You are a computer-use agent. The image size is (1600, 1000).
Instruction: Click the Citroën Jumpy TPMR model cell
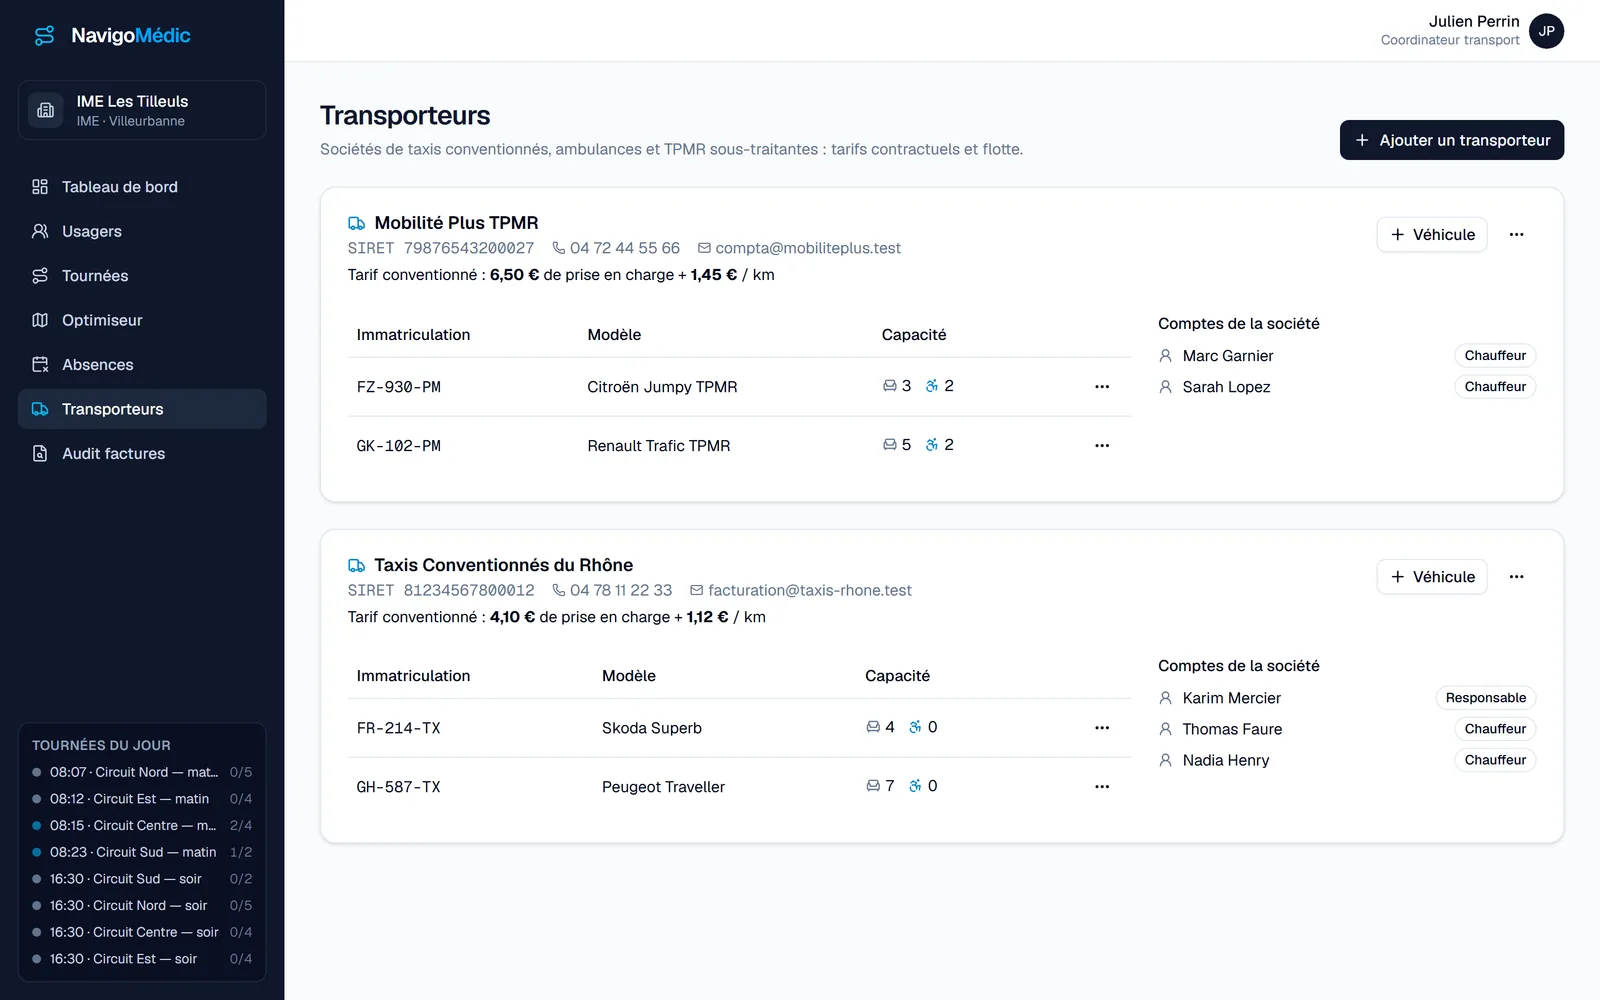tap(662, 387)
